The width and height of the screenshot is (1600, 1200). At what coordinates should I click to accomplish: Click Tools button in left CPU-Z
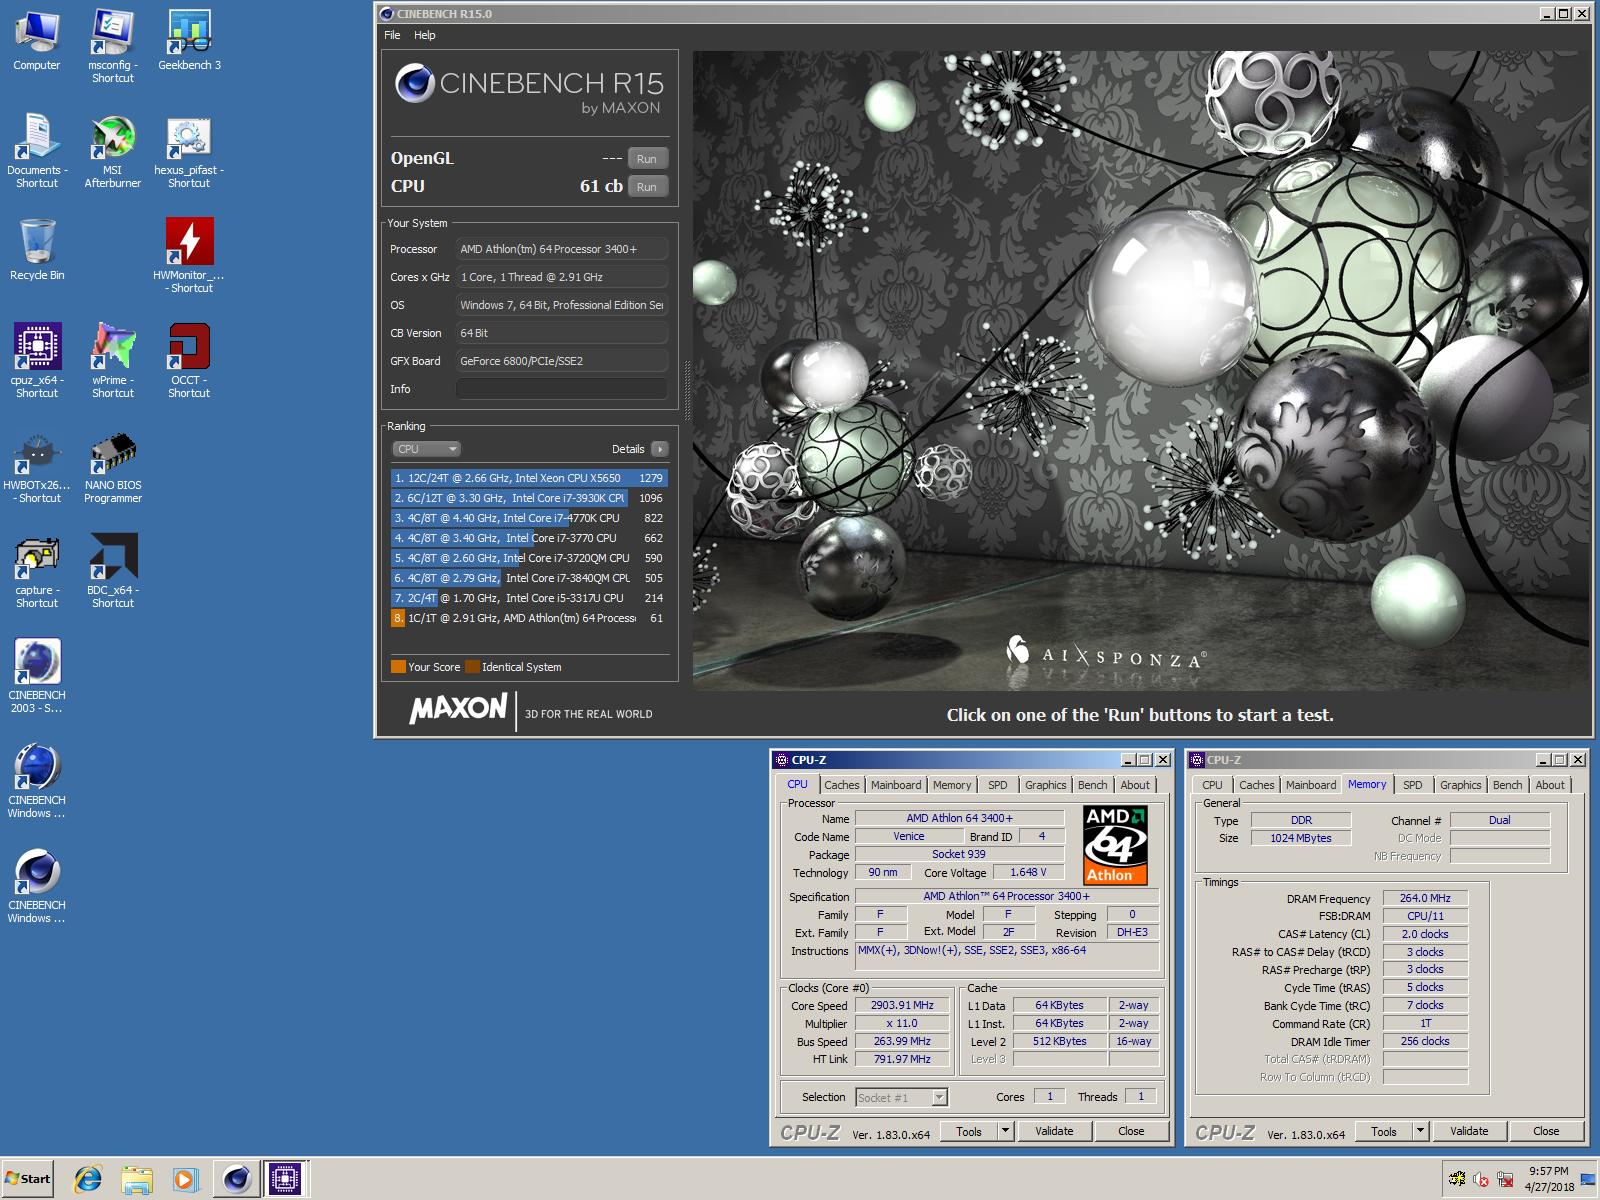pos(969,1131)
